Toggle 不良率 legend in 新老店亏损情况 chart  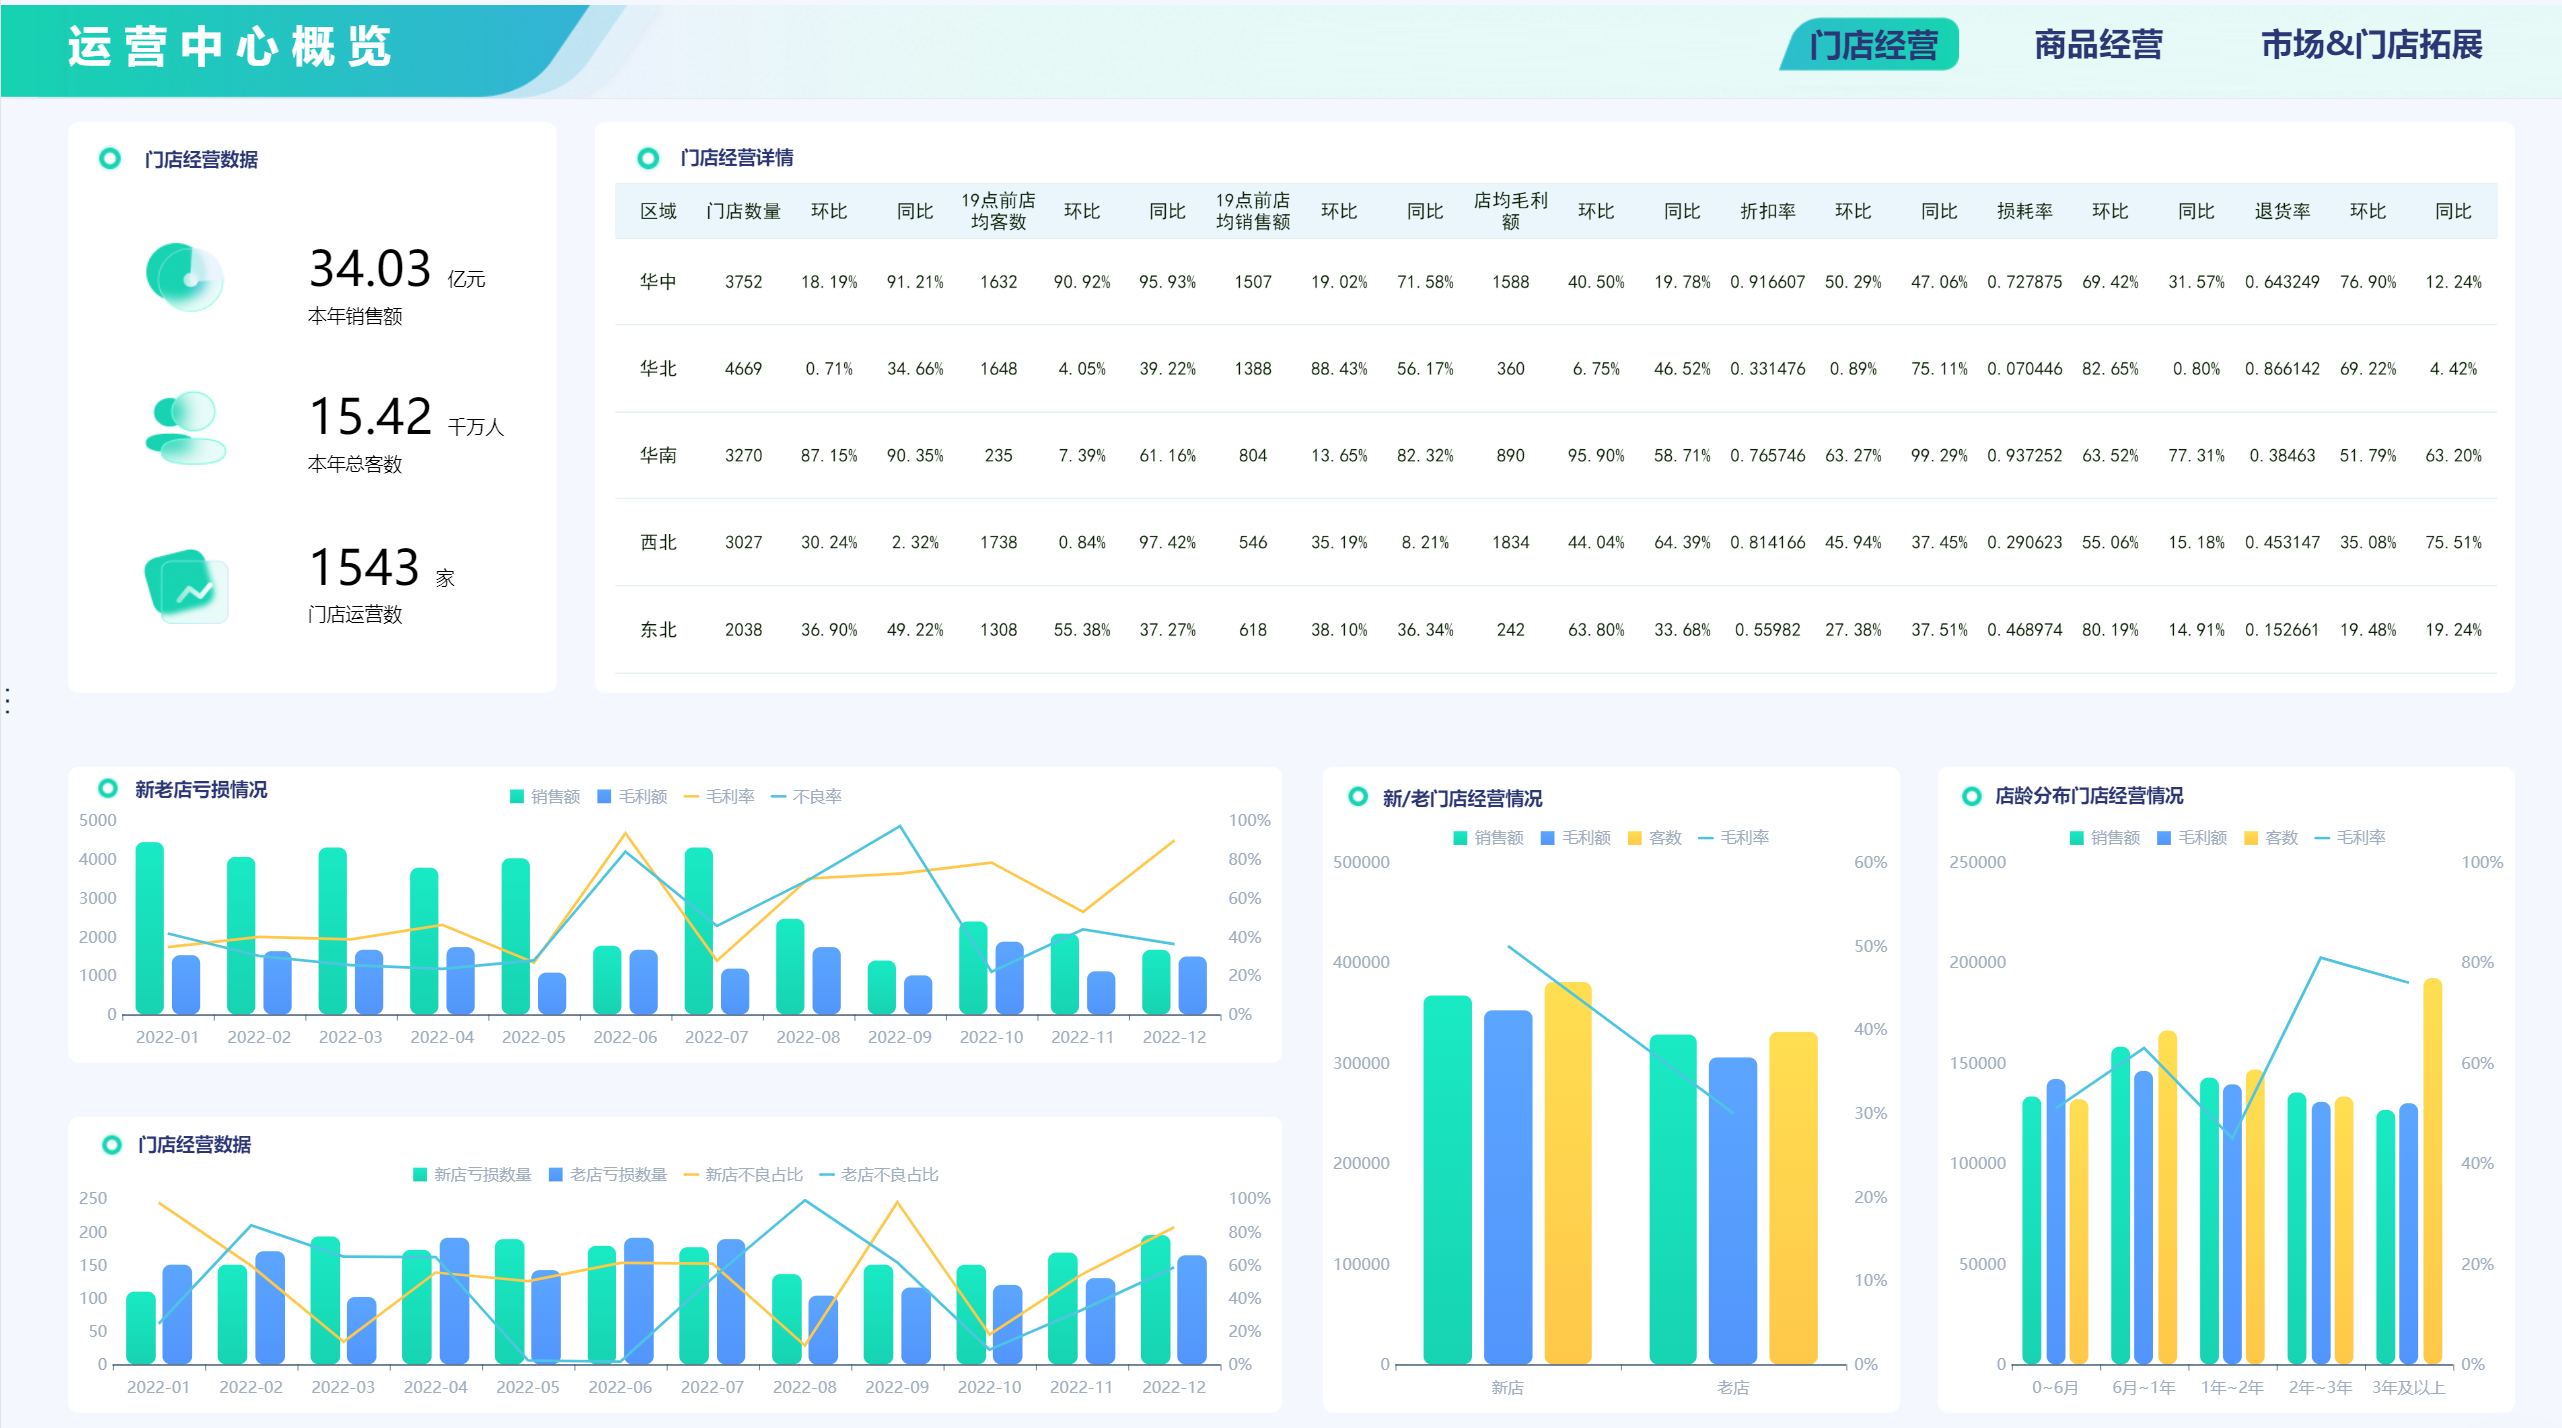click(x=806, y=796)
